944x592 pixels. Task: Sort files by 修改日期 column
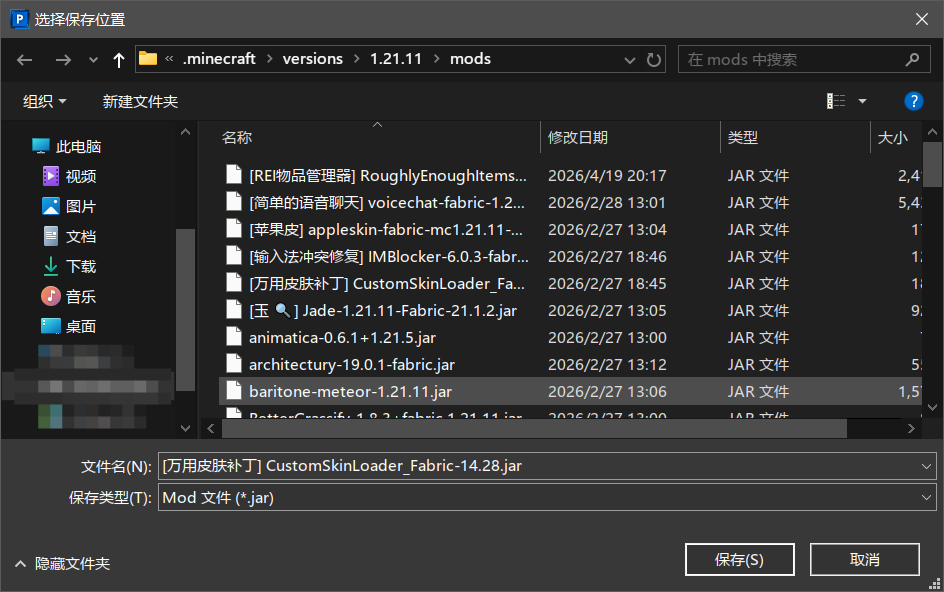coord(578,138)
